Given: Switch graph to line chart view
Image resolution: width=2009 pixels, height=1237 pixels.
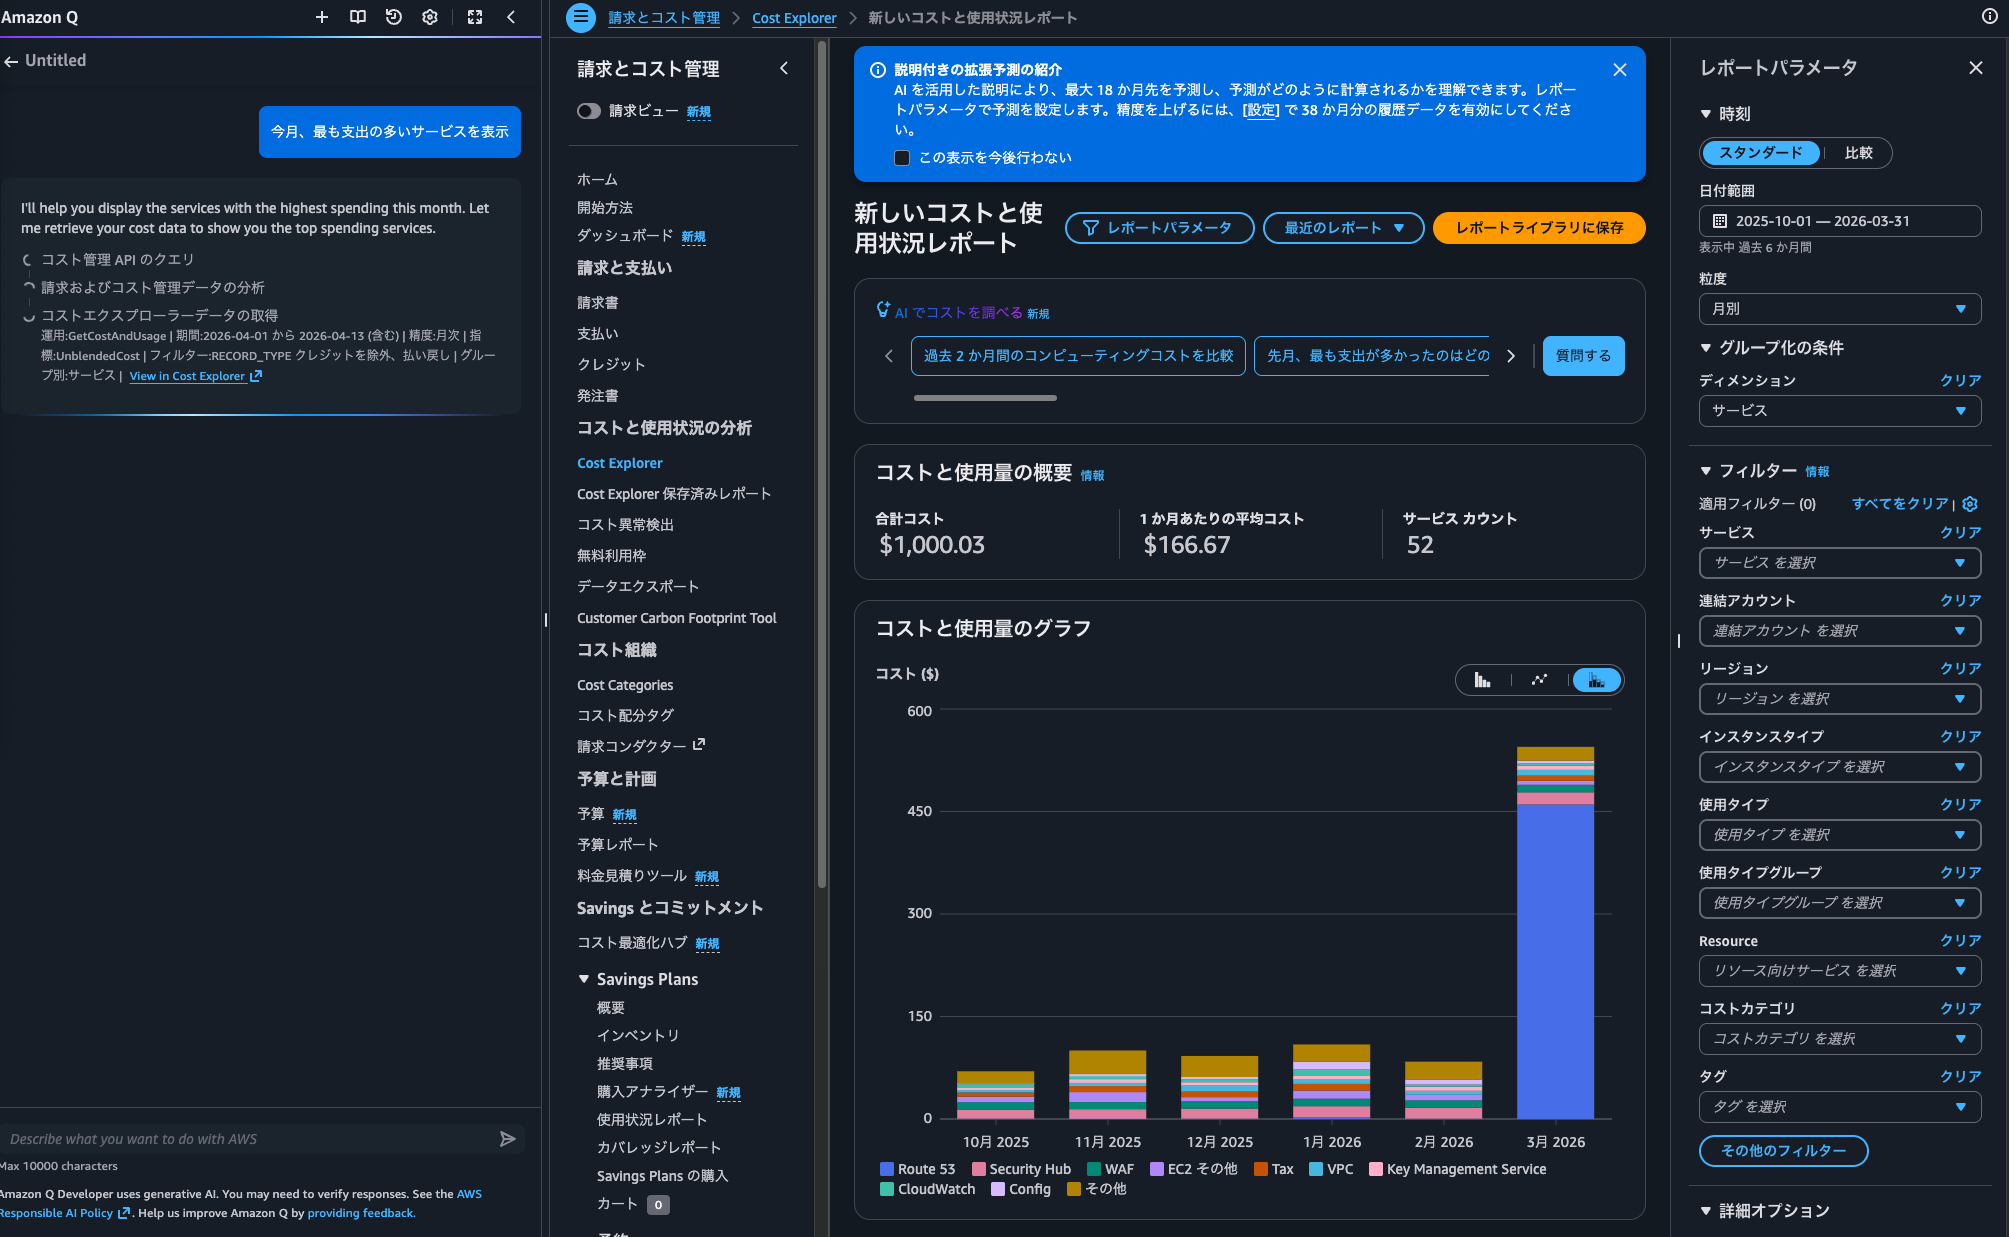Looking at the screenshot, I should click(1539, 680).
